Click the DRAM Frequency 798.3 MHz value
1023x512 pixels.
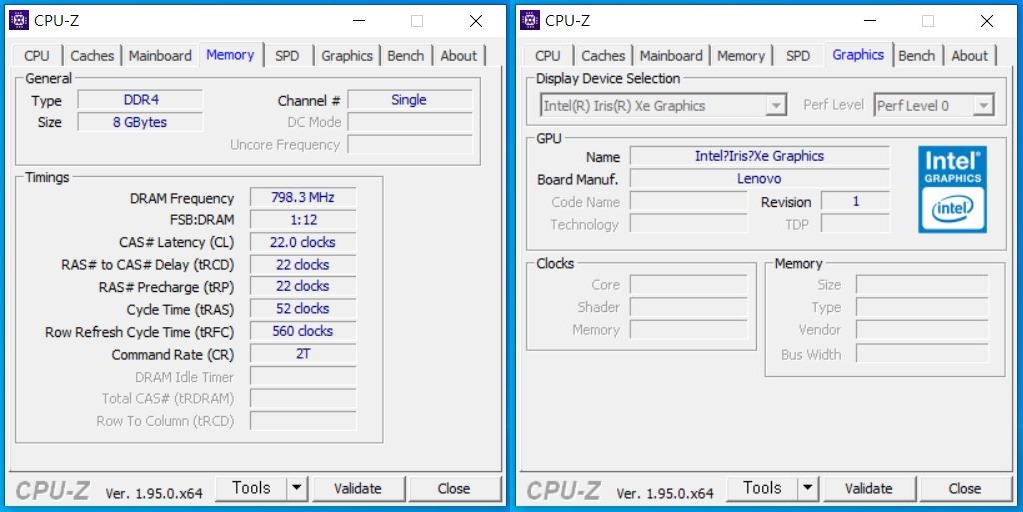point(303,197)
